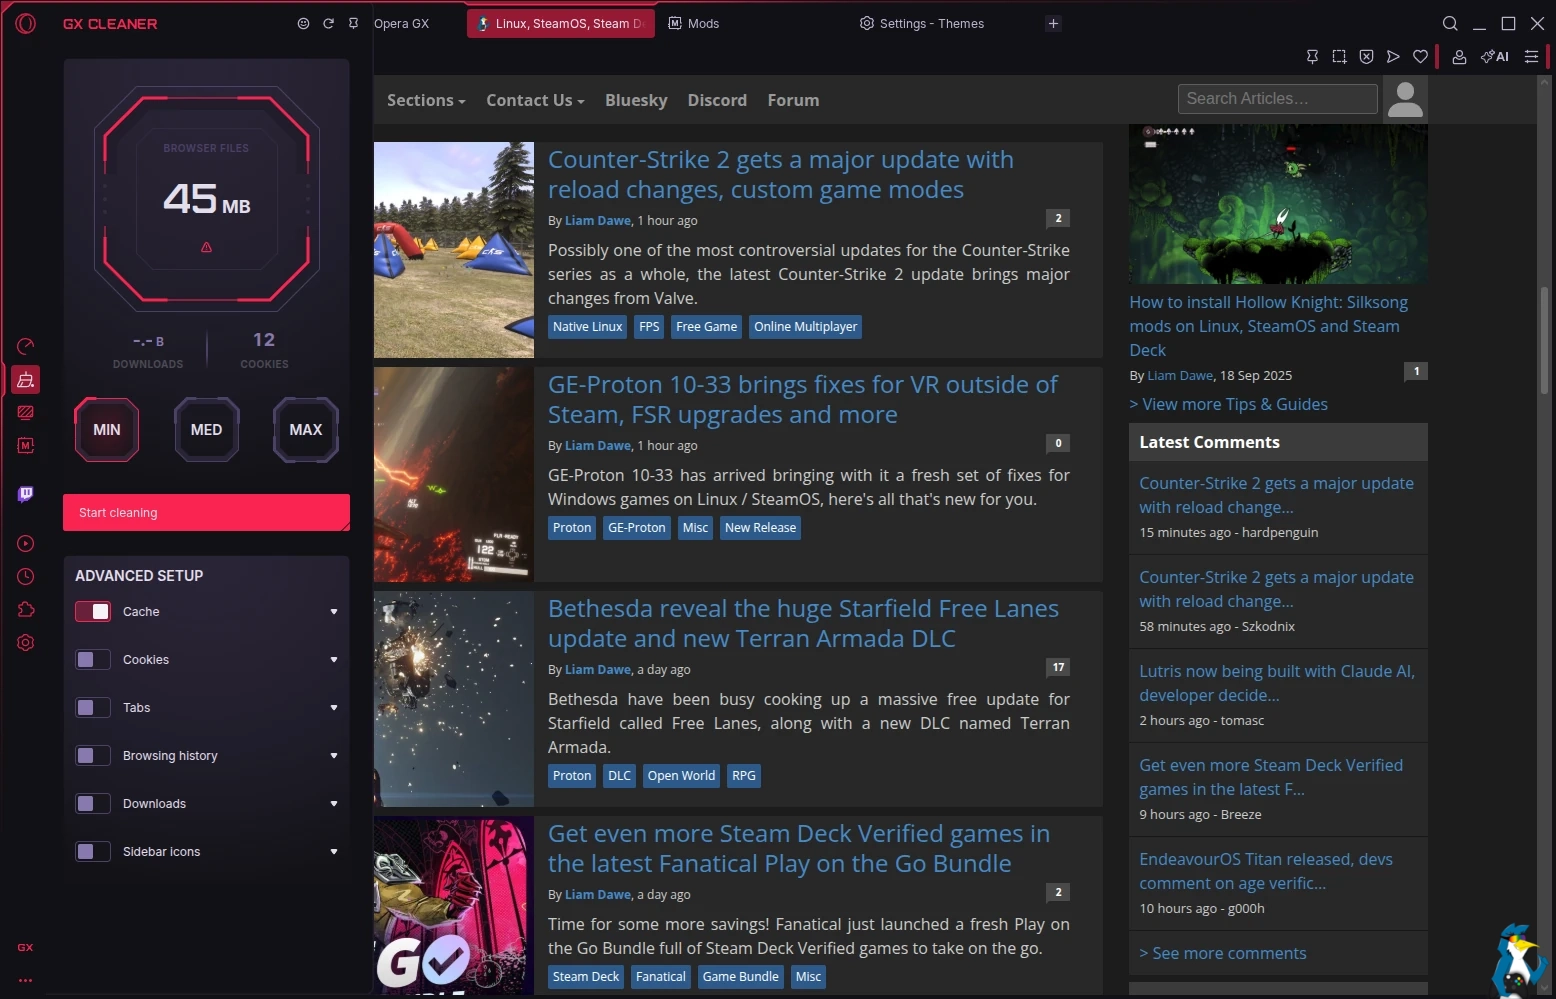Expand the Tabs options arrow
The height and width of the screenshot is (999, 1556).
tap(334, 708)
